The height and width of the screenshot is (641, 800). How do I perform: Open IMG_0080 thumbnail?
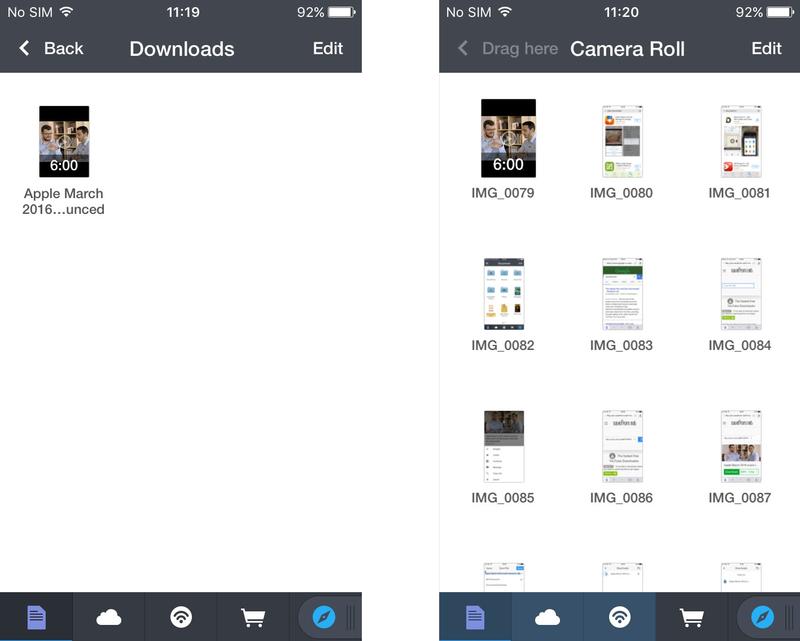tap(622, 141)
